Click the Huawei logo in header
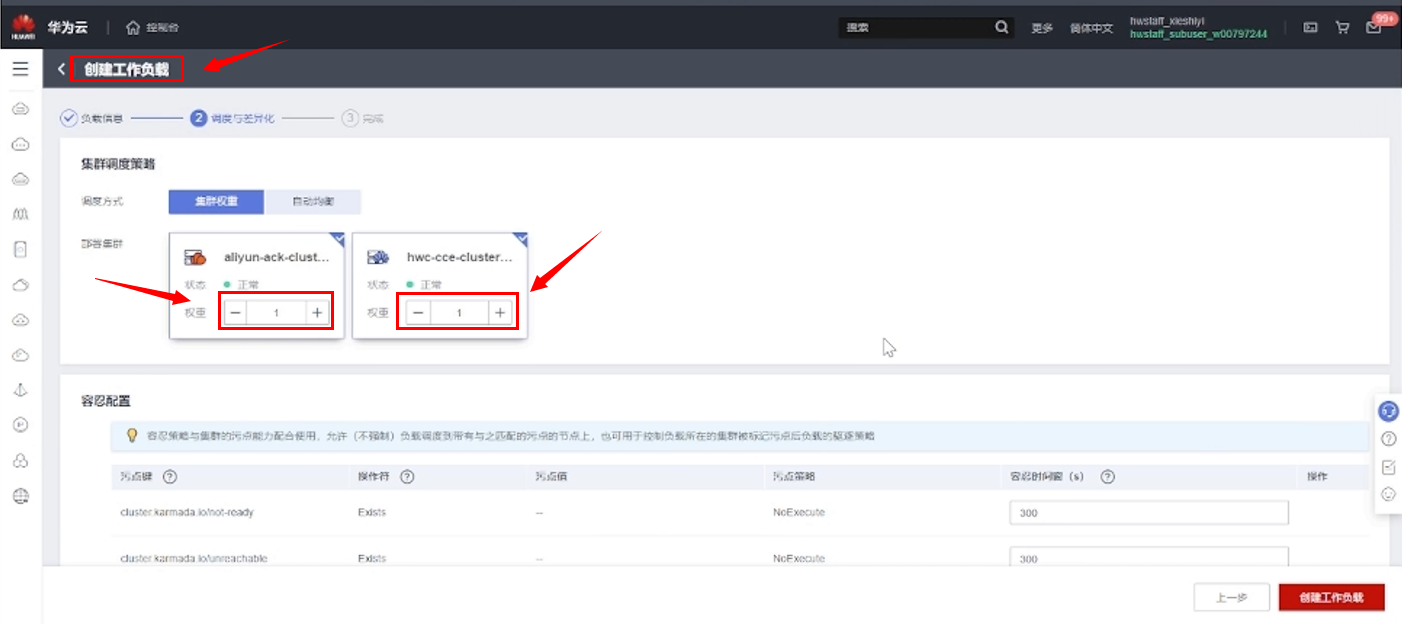Viewport: 1402px width, 624px height. (x=23, y=28)
